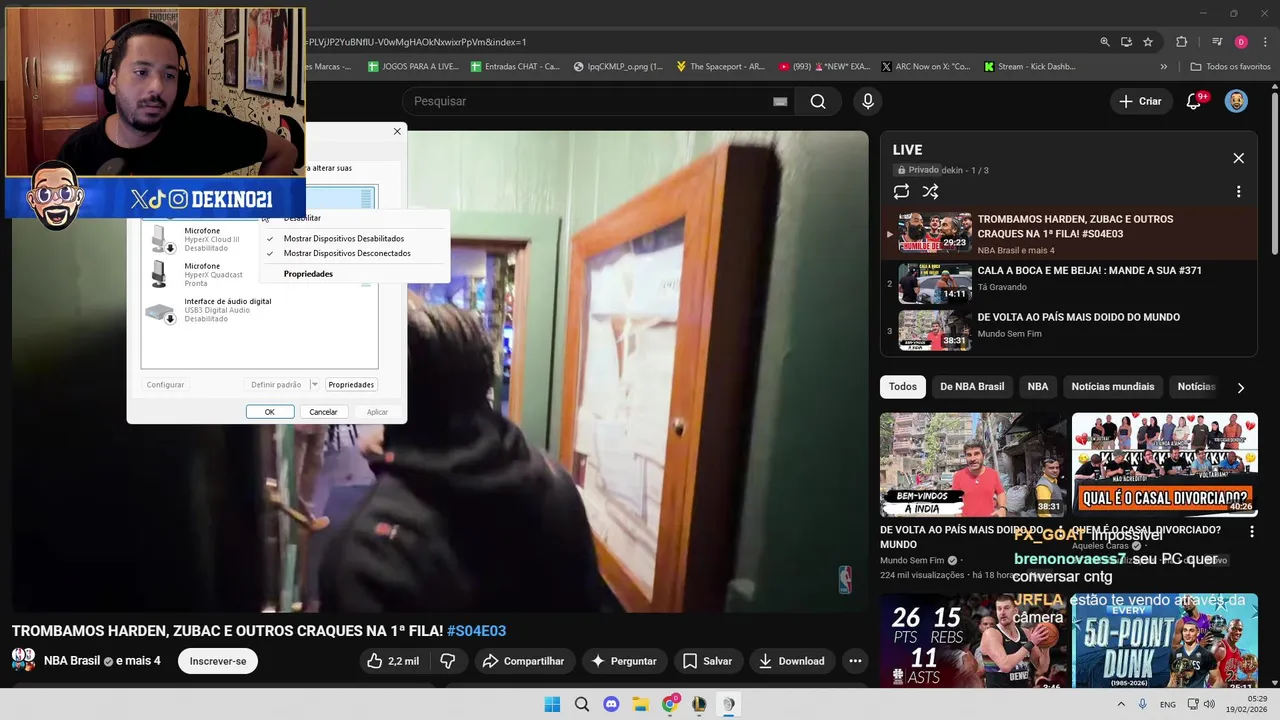Click Inscrever-se subscribe button
The height and width of the screenshot is (720, 1280).
[x=218, y=661]
